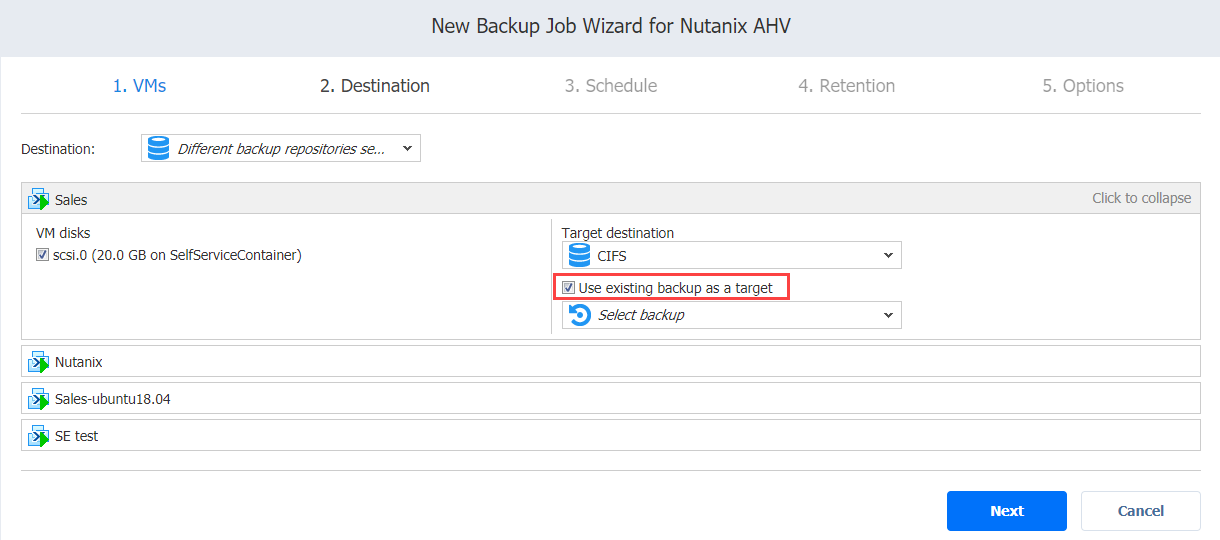Click the Nutanix VM icon

39,362
